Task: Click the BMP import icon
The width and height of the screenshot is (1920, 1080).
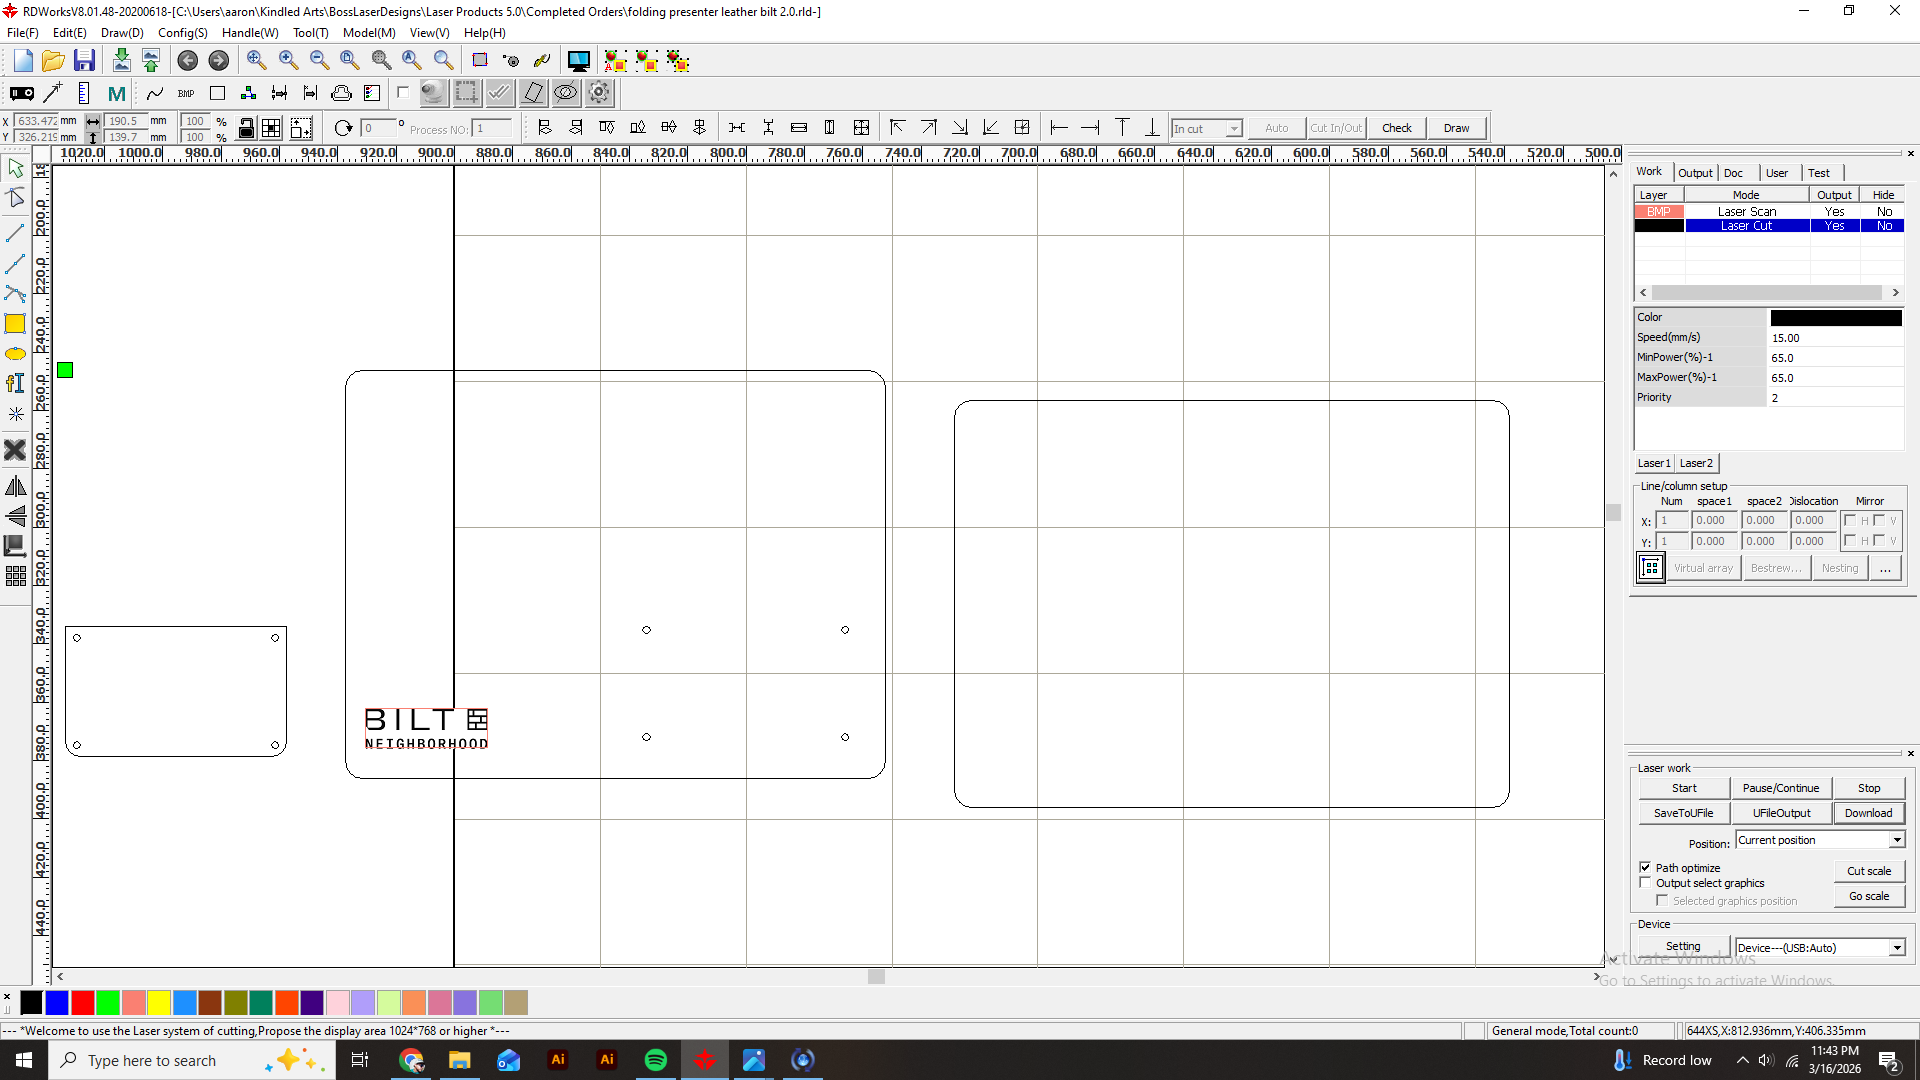Action: pos(186,94)
